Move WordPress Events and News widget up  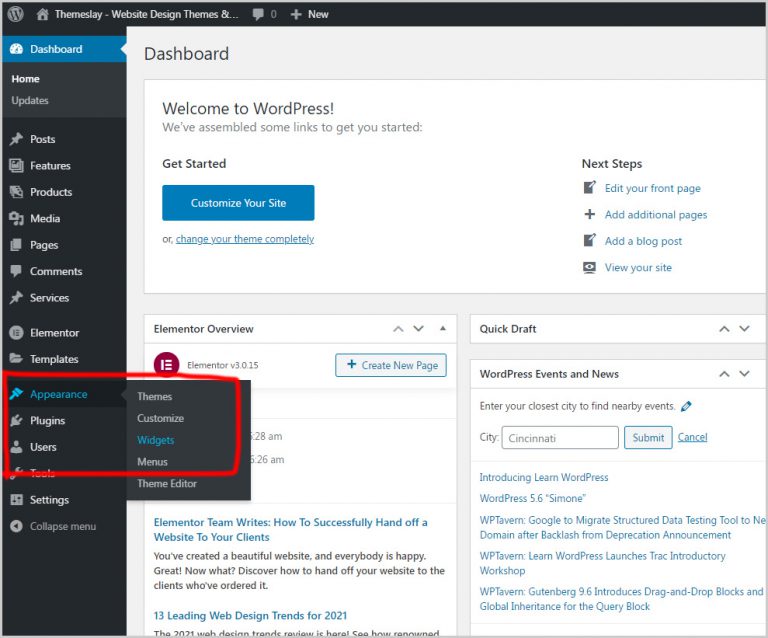pos(724,374)
